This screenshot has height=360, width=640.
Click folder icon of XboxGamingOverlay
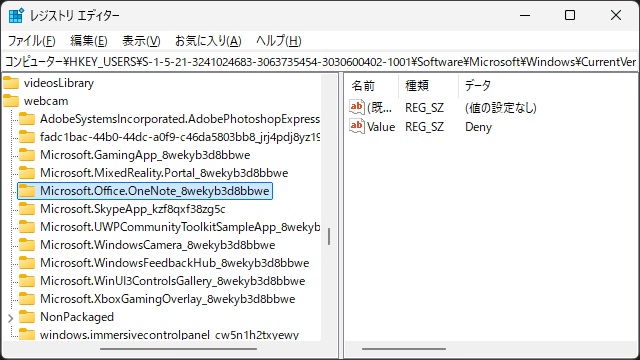[x=27, y=298]
